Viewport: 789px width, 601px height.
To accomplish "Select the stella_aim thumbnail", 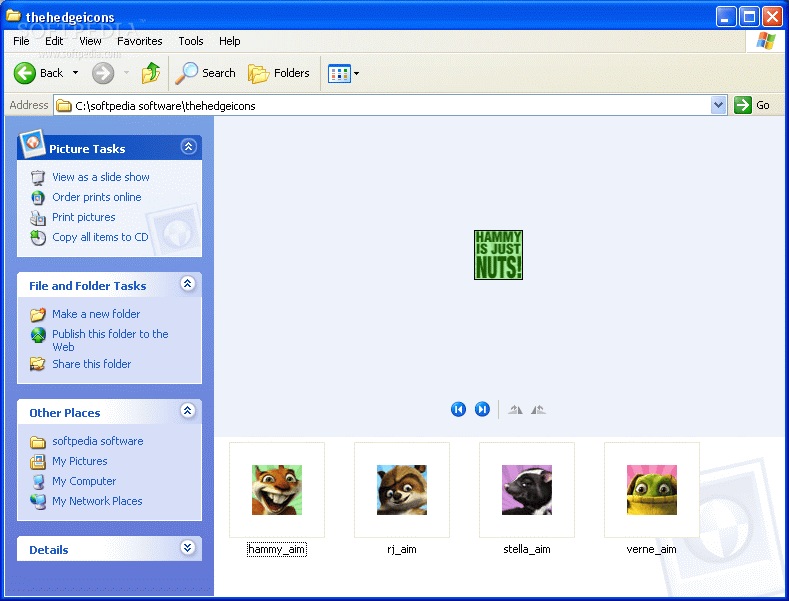I will [527, 490].
